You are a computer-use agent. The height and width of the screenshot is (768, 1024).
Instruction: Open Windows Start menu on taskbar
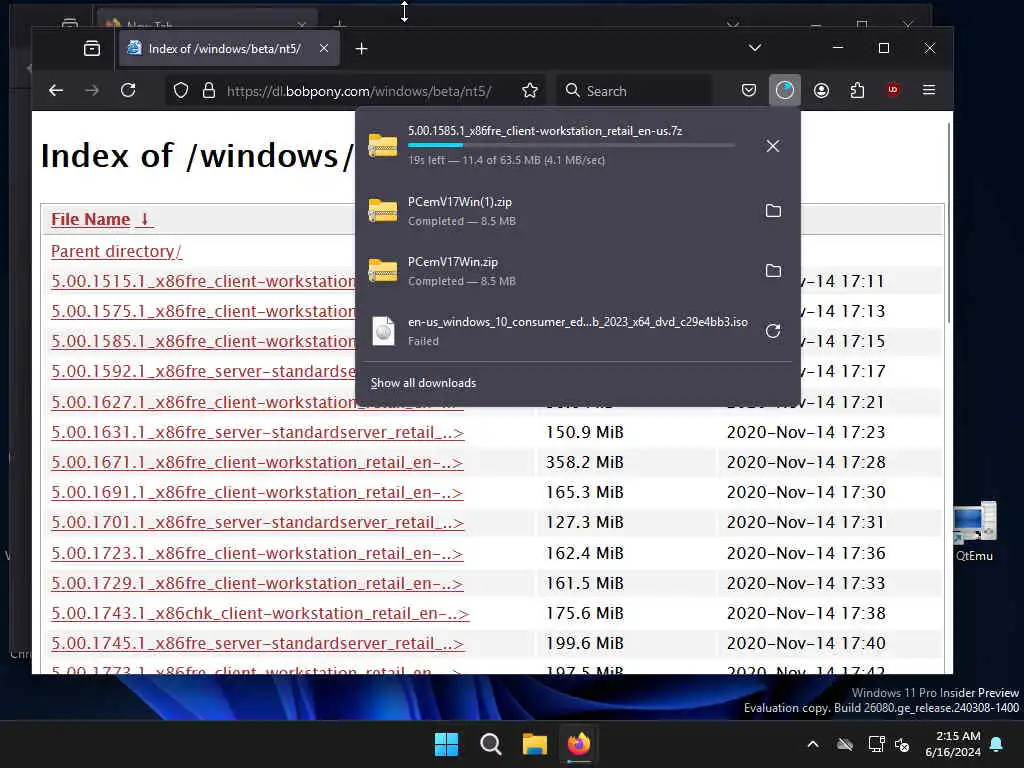tap(447, 744)
